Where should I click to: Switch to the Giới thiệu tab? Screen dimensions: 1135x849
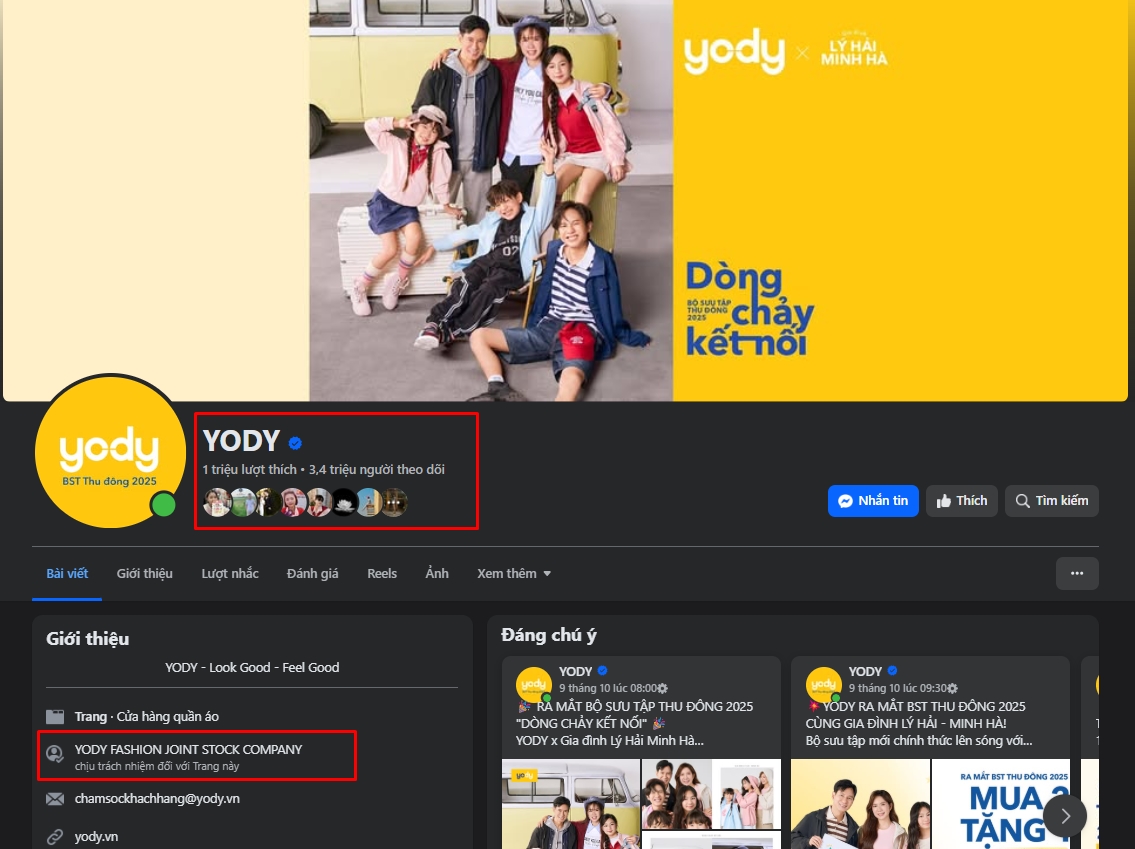pyautogui.click(x=144, y=573)
